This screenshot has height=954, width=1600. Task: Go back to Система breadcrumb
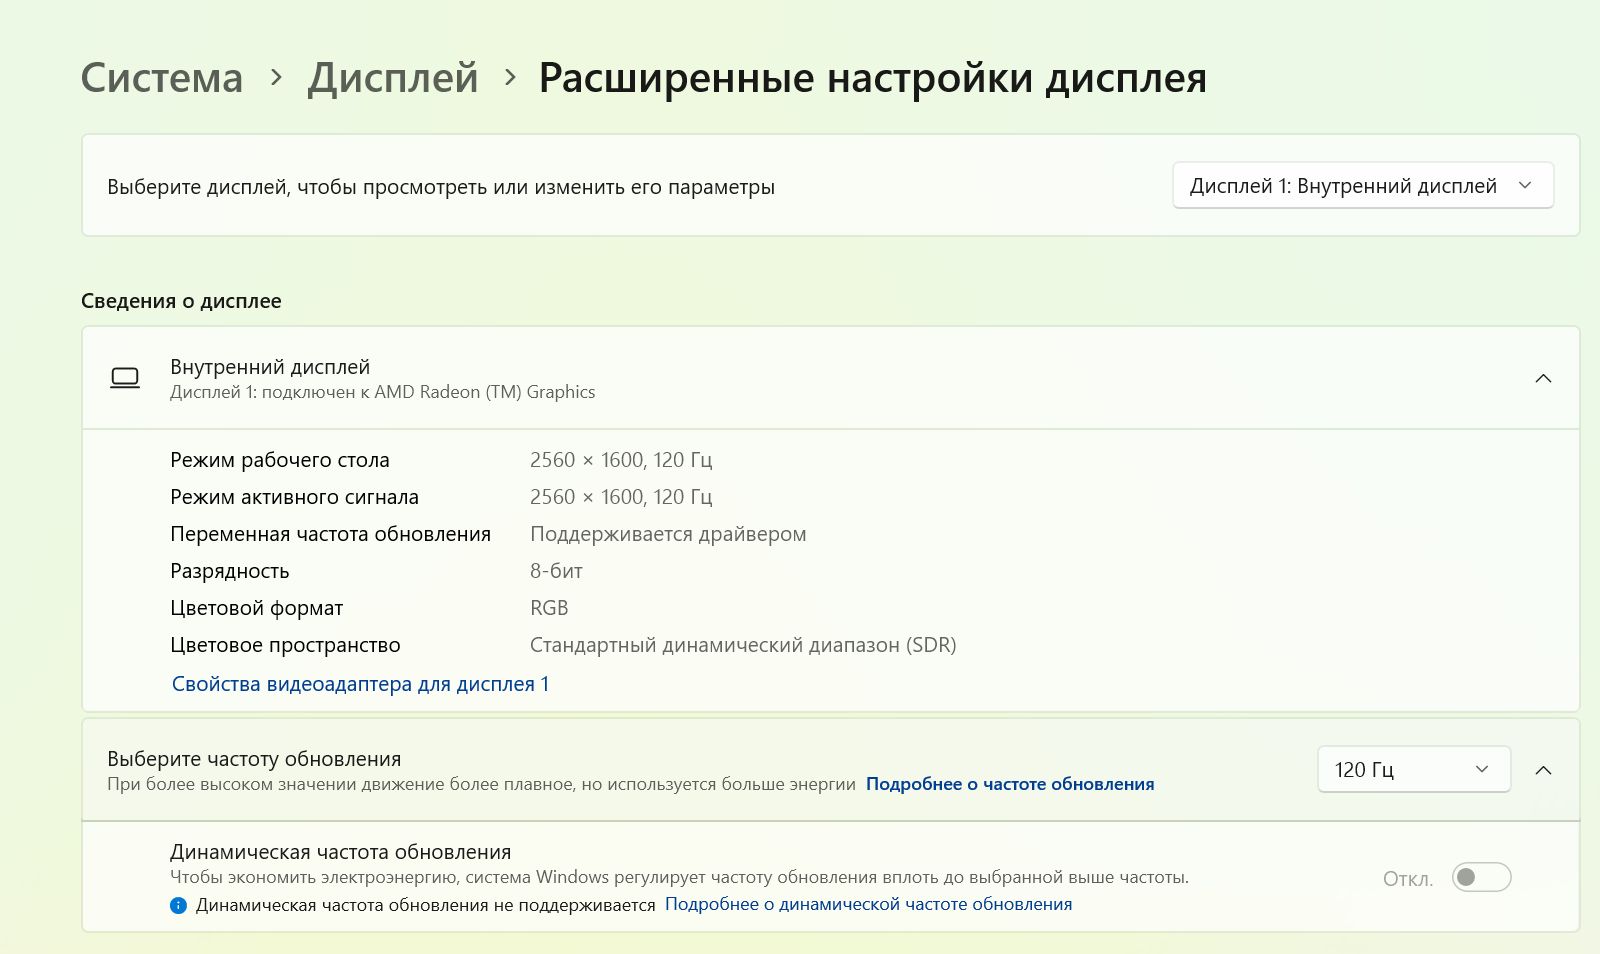click(162, 78)
